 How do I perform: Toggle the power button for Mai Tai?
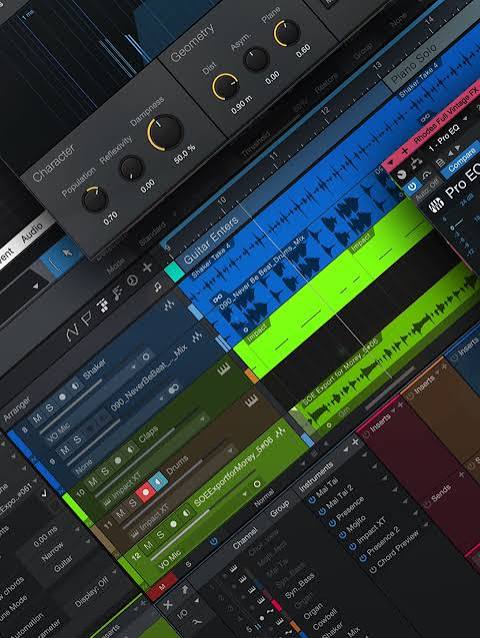pyautogui.click(x=312, y=500)
